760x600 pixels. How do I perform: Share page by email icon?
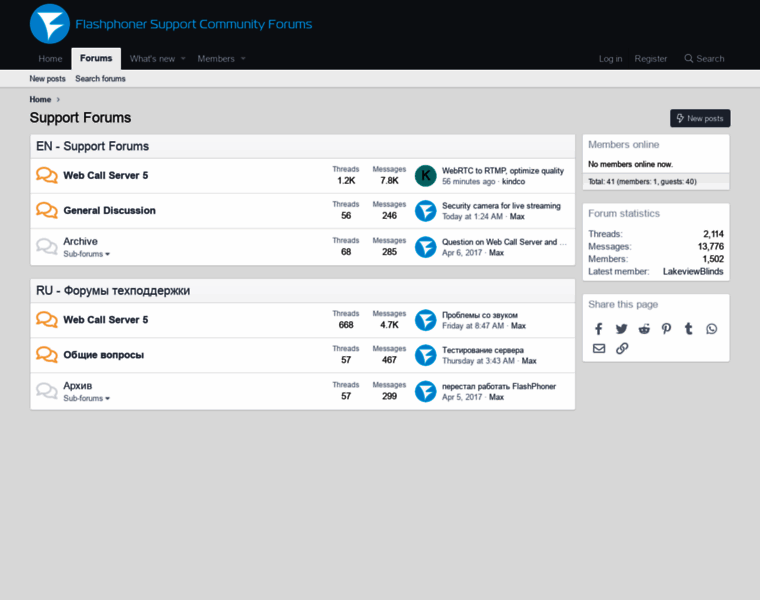click(x=599, y=348)
